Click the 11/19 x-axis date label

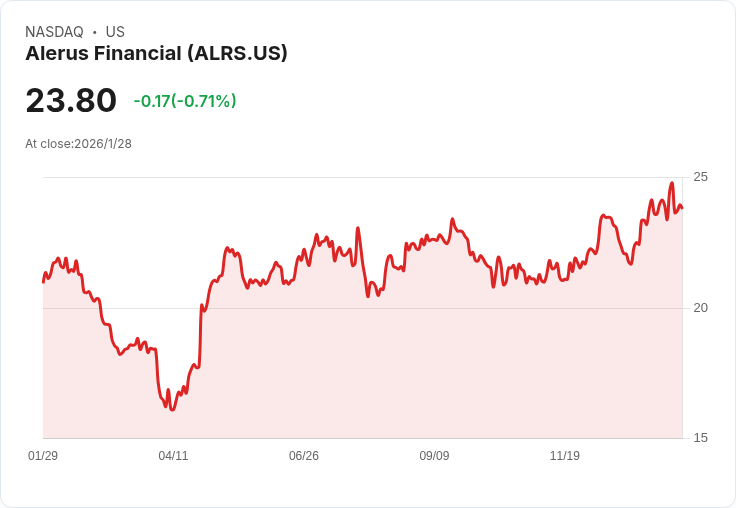(x=565, y=455)
